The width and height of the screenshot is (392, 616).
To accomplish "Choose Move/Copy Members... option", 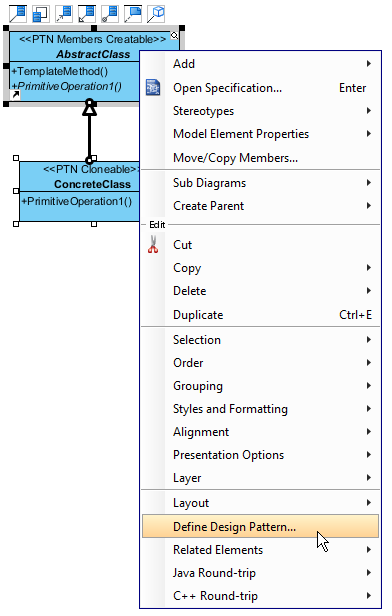I will (260, 158).
